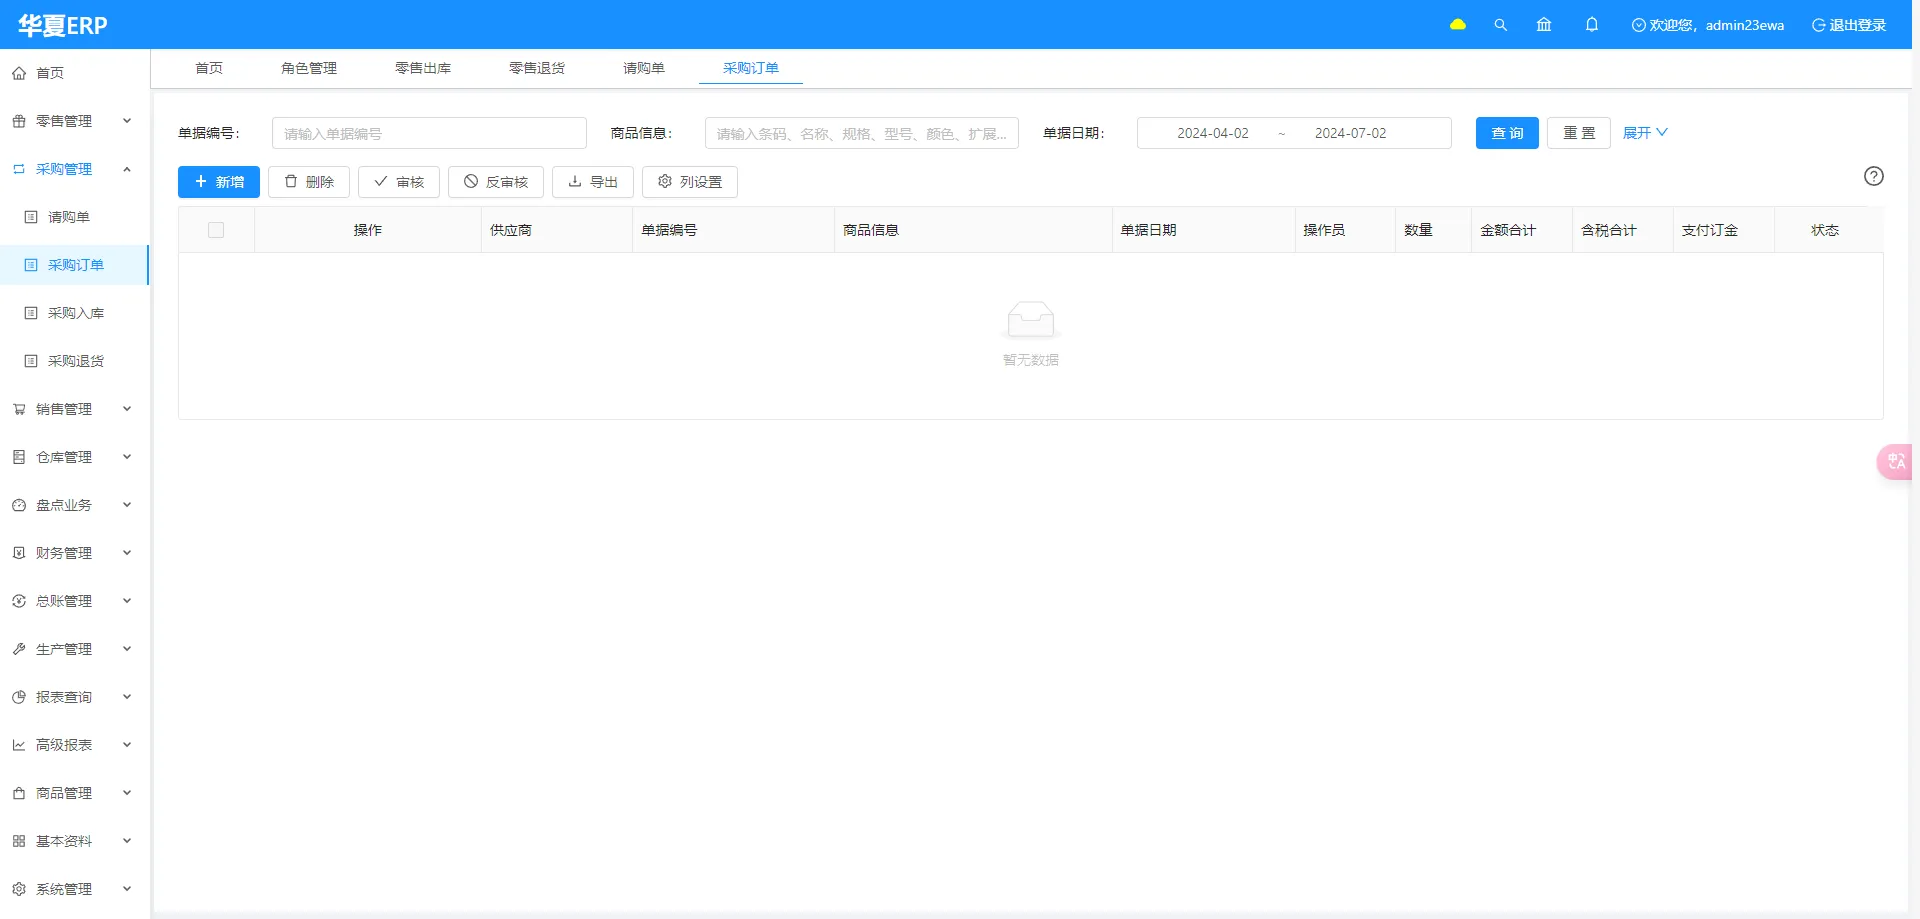Switch to the 零售退货 tab
Viewport: 1920px width, 919px height.
(x=537, y=68)
